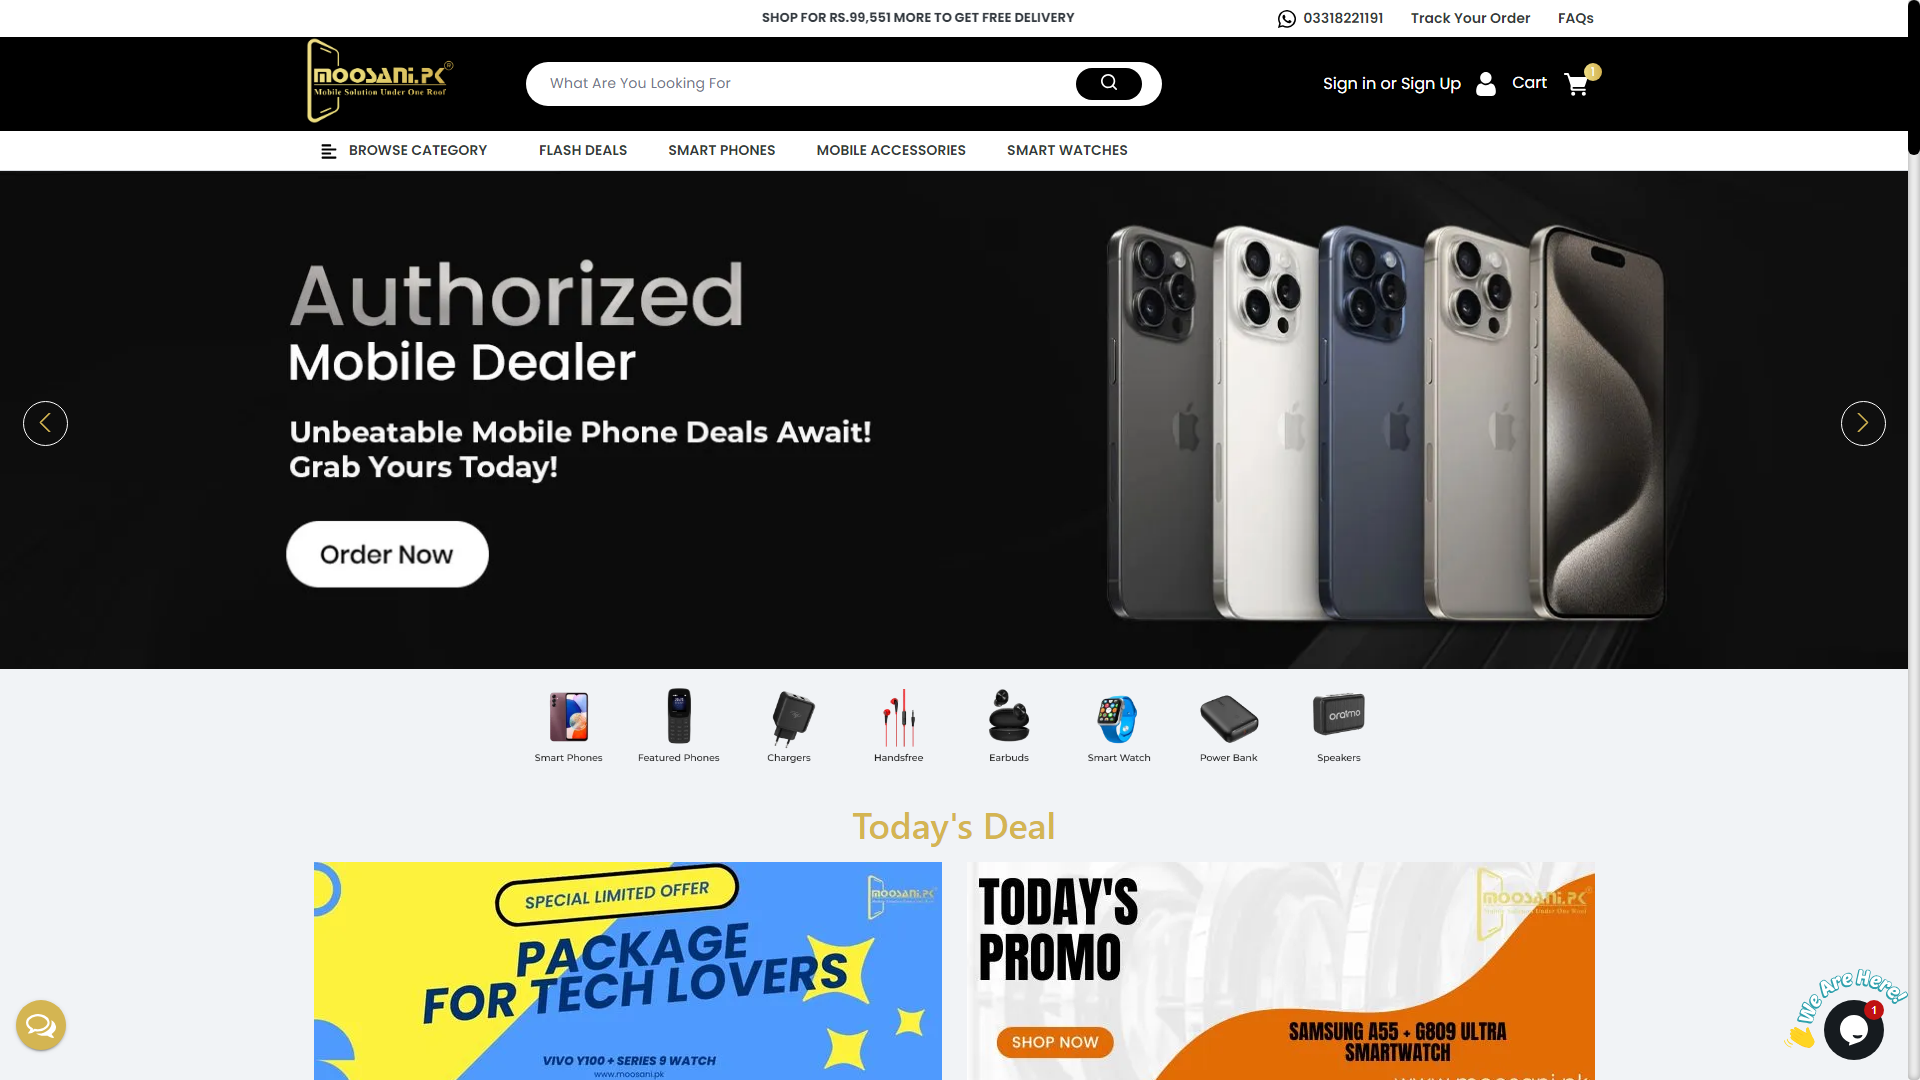The height and width of the screenshot is (1080, 1920).
Task: Click the search magnifier button
Action: coord(1108,84)
